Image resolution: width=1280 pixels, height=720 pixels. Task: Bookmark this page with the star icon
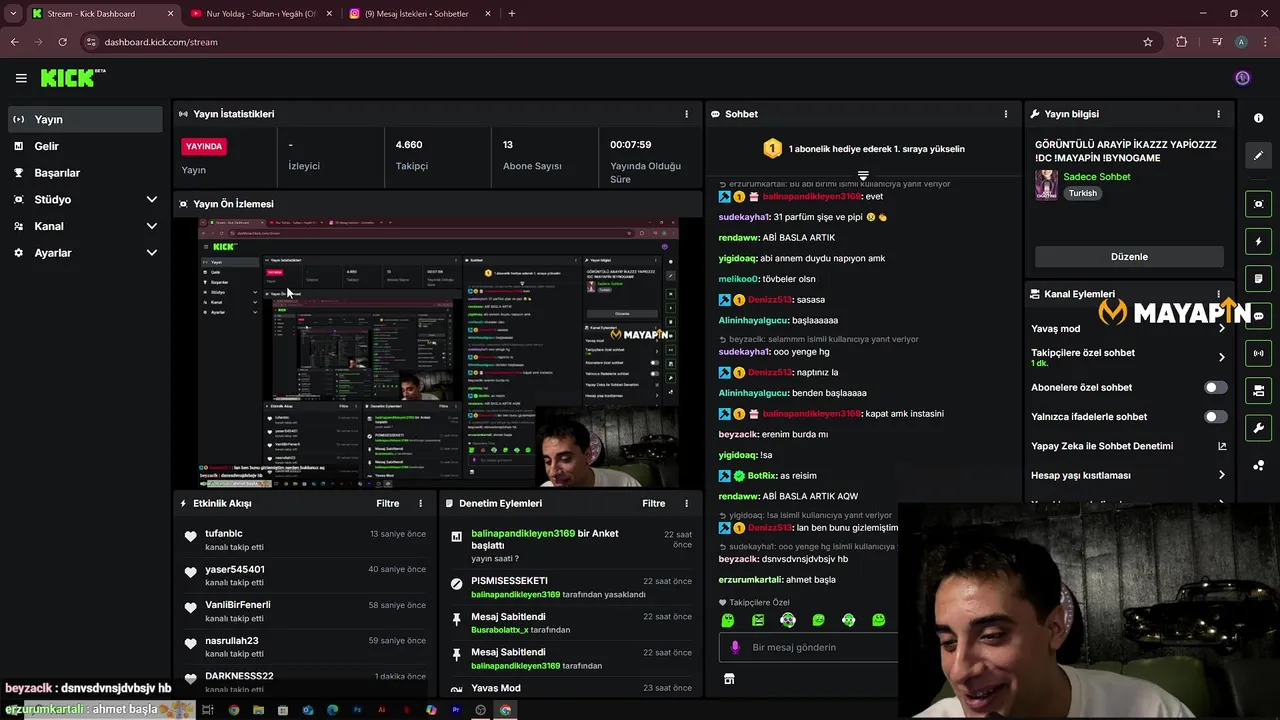(x=1148, y=42)
